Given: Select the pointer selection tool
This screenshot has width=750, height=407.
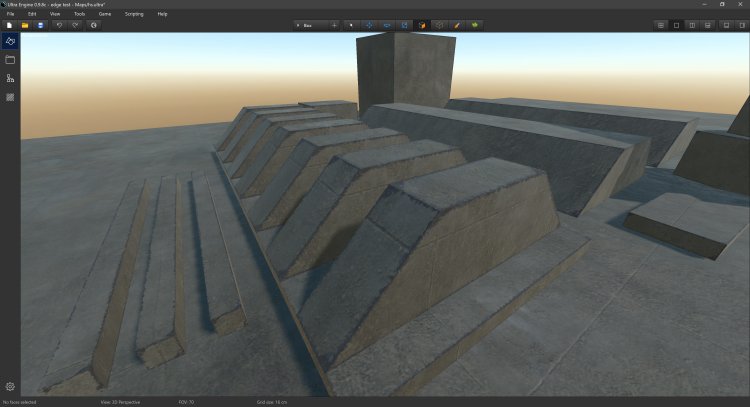Looking at the screenshot, I should coord(351,25).
